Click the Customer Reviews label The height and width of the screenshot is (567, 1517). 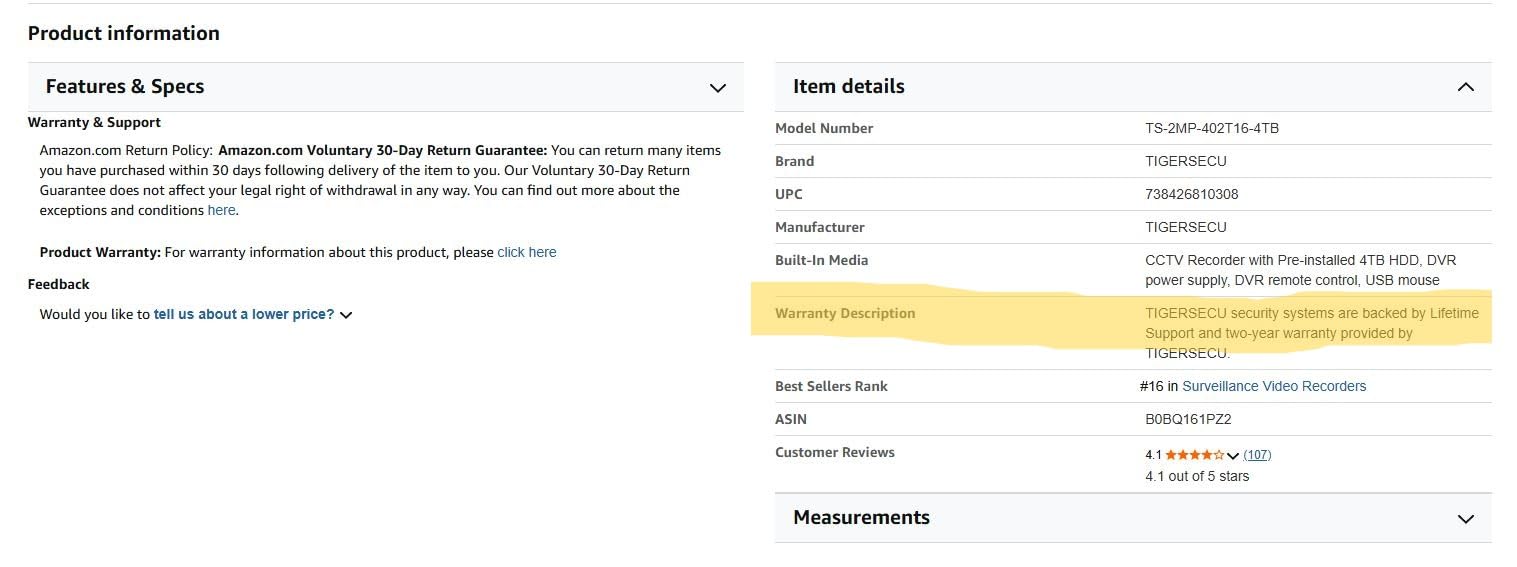835,452
